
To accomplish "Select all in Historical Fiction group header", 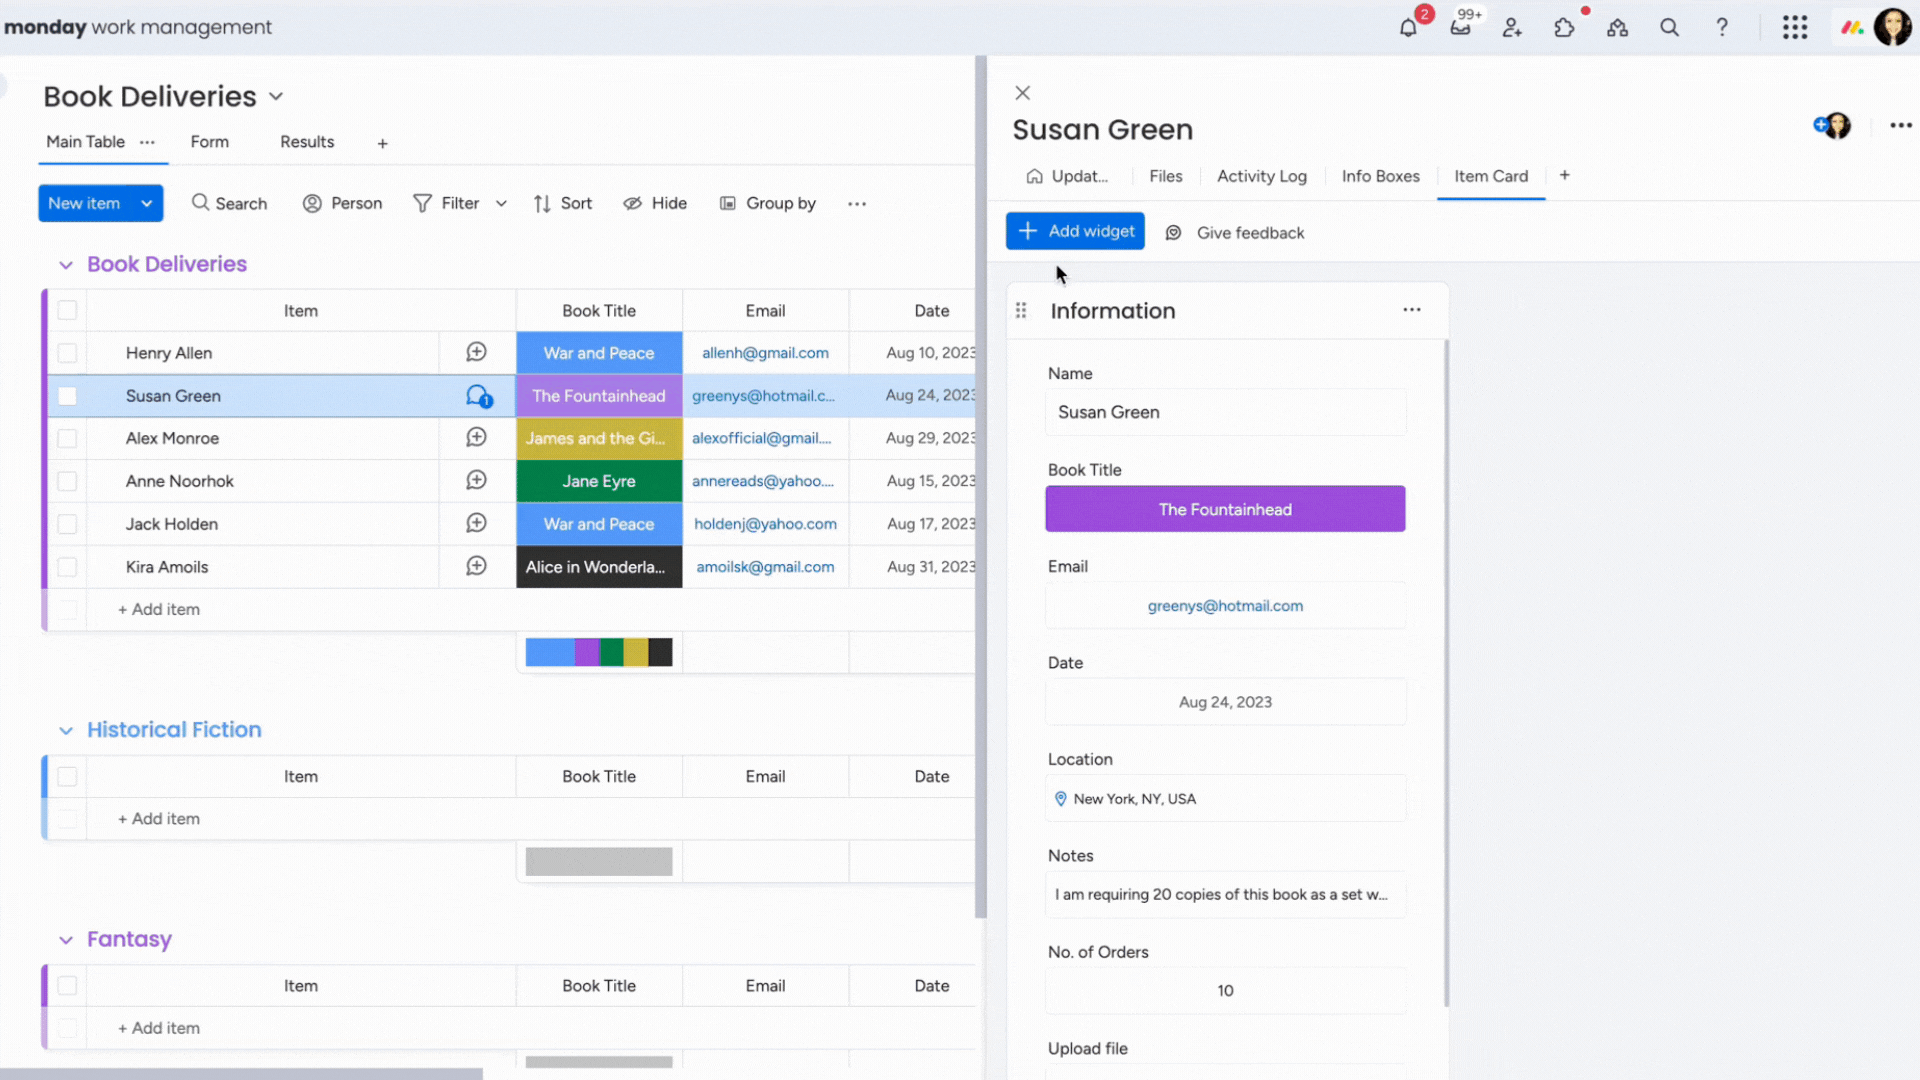I will [67, 777].
